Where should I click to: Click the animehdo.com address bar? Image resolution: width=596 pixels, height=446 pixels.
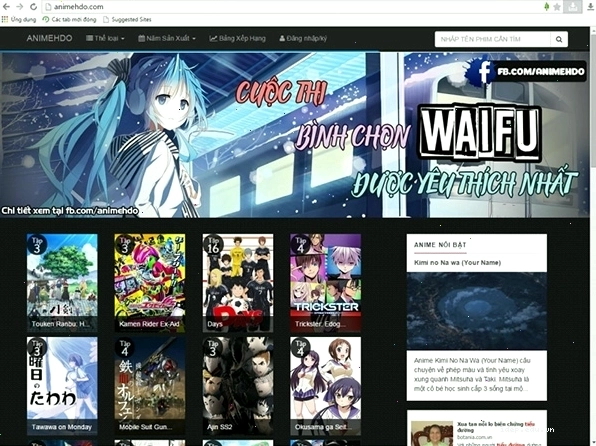pos(293,6)
